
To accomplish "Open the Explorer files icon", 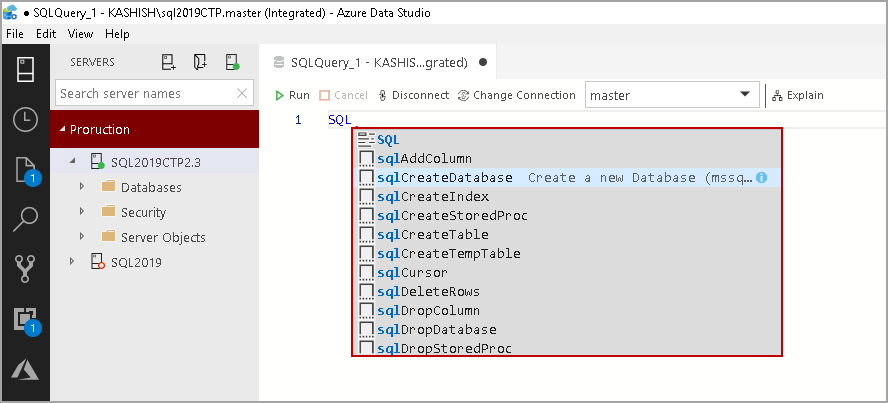I will tap(25, 170).
